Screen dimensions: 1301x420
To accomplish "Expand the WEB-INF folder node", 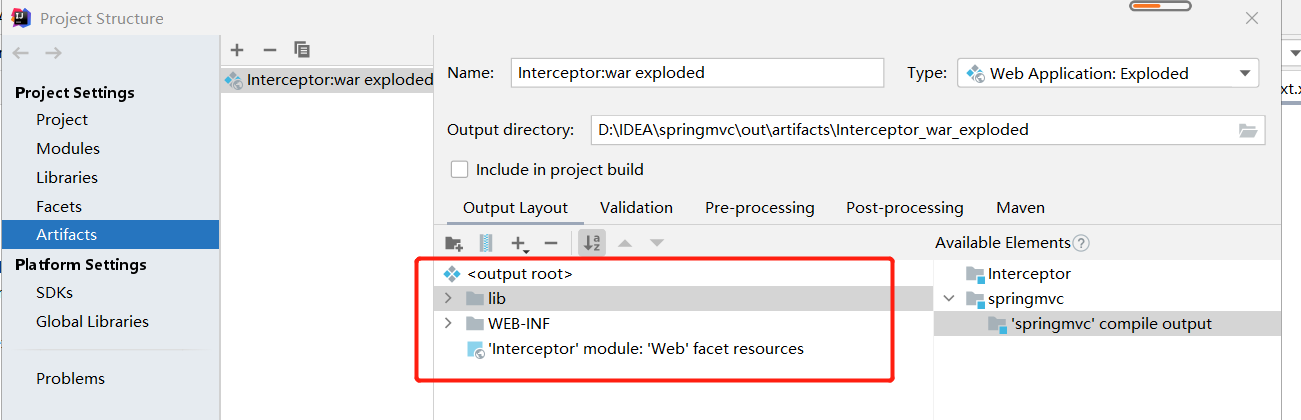I will (x=448, y=323).
